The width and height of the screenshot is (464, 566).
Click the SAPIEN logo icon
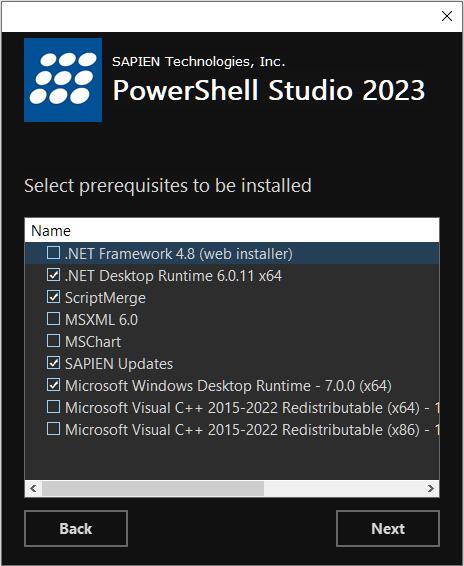pyautogui.click(x=63, y=80)
